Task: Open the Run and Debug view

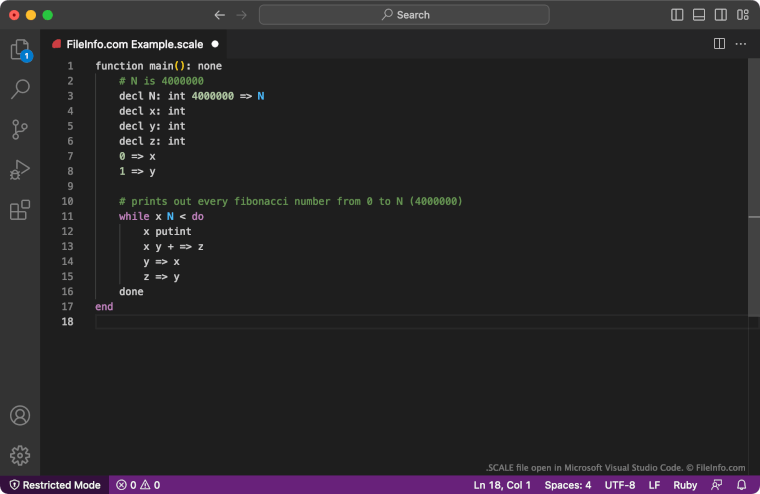Action: [19, 170]
